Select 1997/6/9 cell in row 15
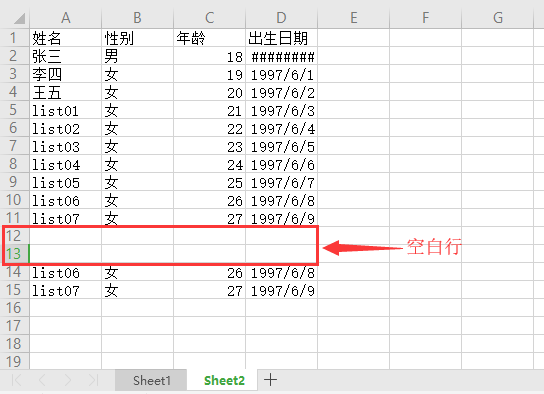Viewport: 544px width, 394px height. (x=281, y=290)
